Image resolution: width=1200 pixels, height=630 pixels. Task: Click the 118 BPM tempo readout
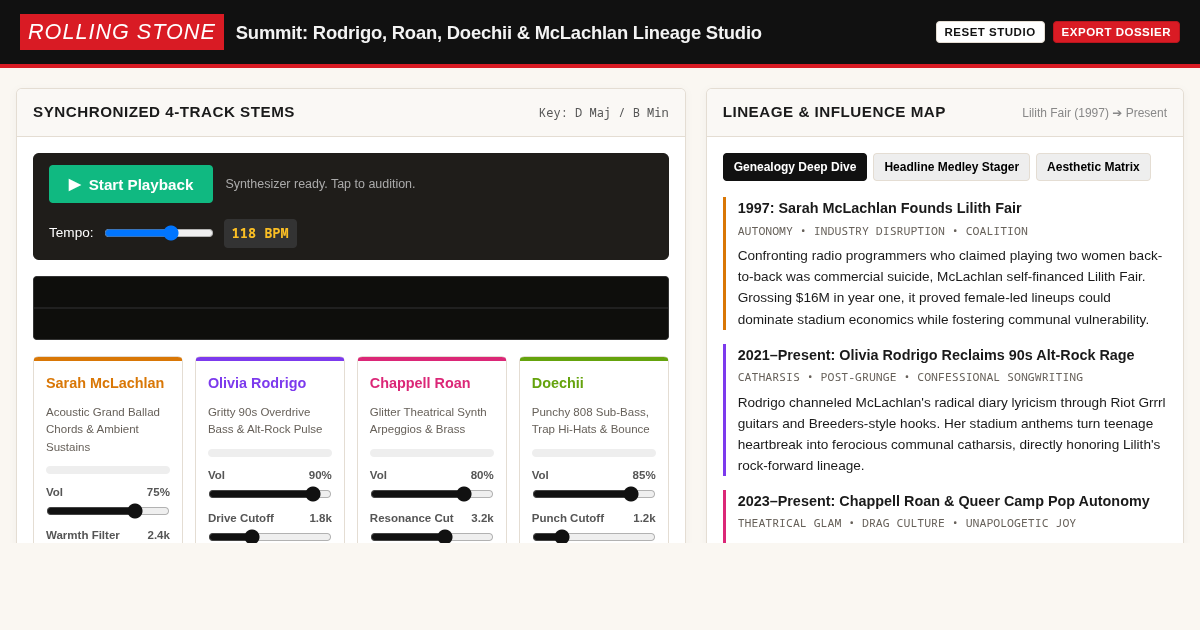(x=260, y=233)
